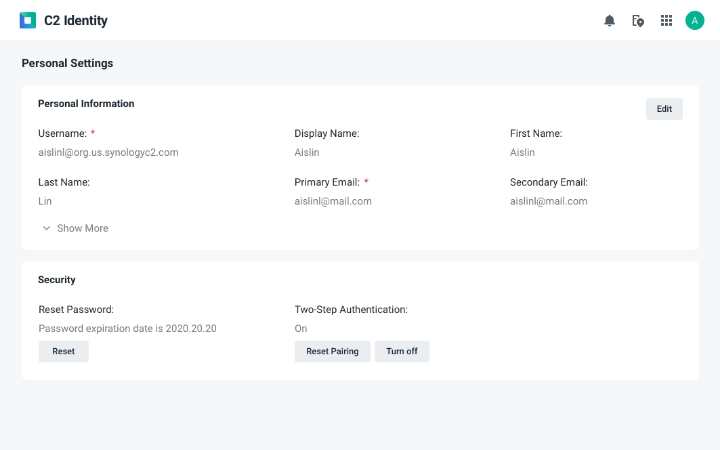The width and height of the screenshot is (720, 450).
Task: Click the Last Name label
Action: pyautogui.click(x=64, y=182)
